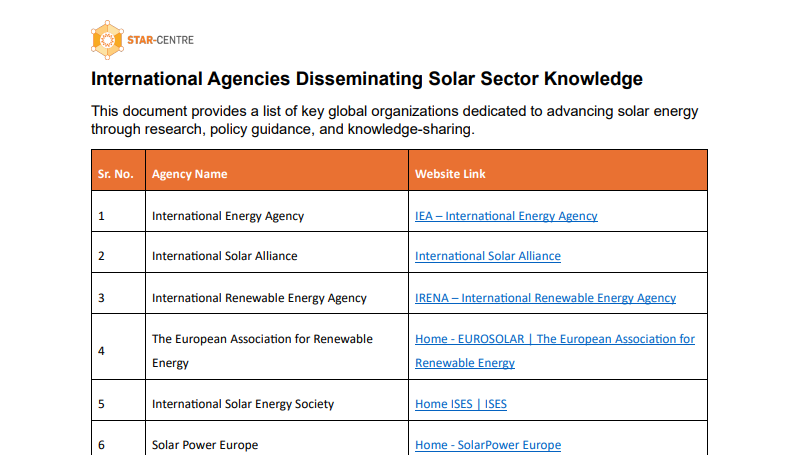The image size is (804, 455).
Task: Click the STAR-CENTRE hexagon logo icon
Action: (x=105, y=40)
